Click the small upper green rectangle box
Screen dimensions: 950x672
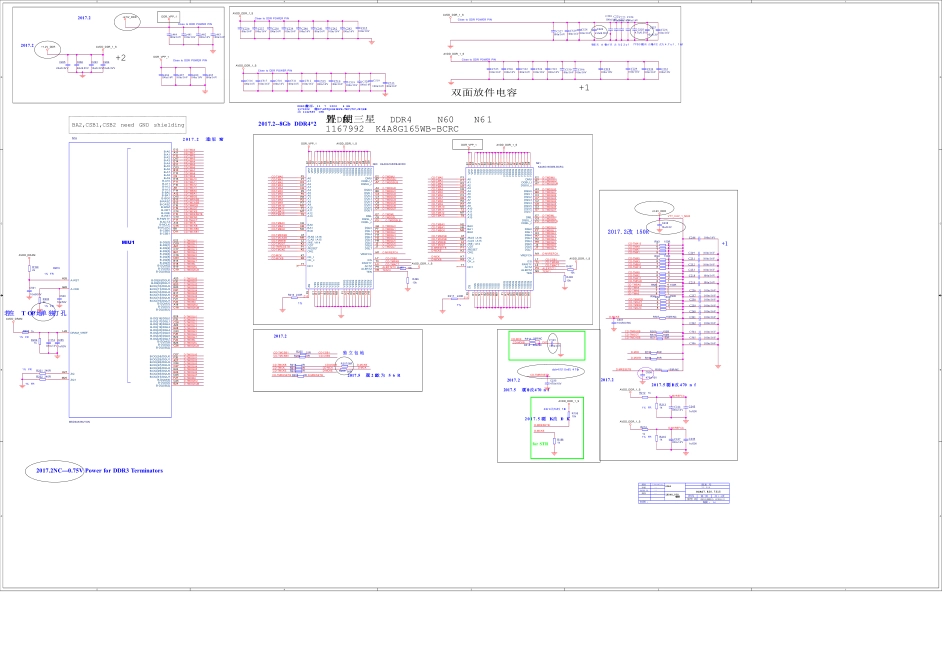(547, 345)
